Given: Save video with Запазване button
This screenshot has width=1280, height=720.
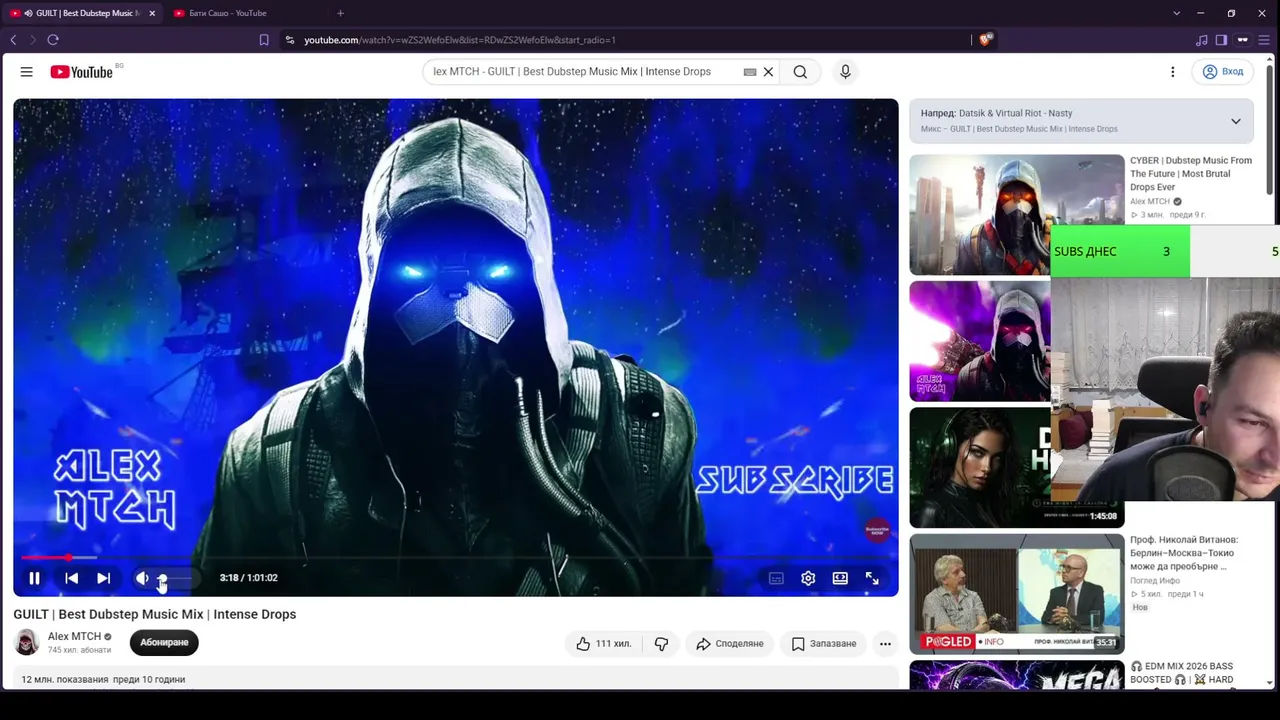Looking at the screenshot, I should (824, 644).
